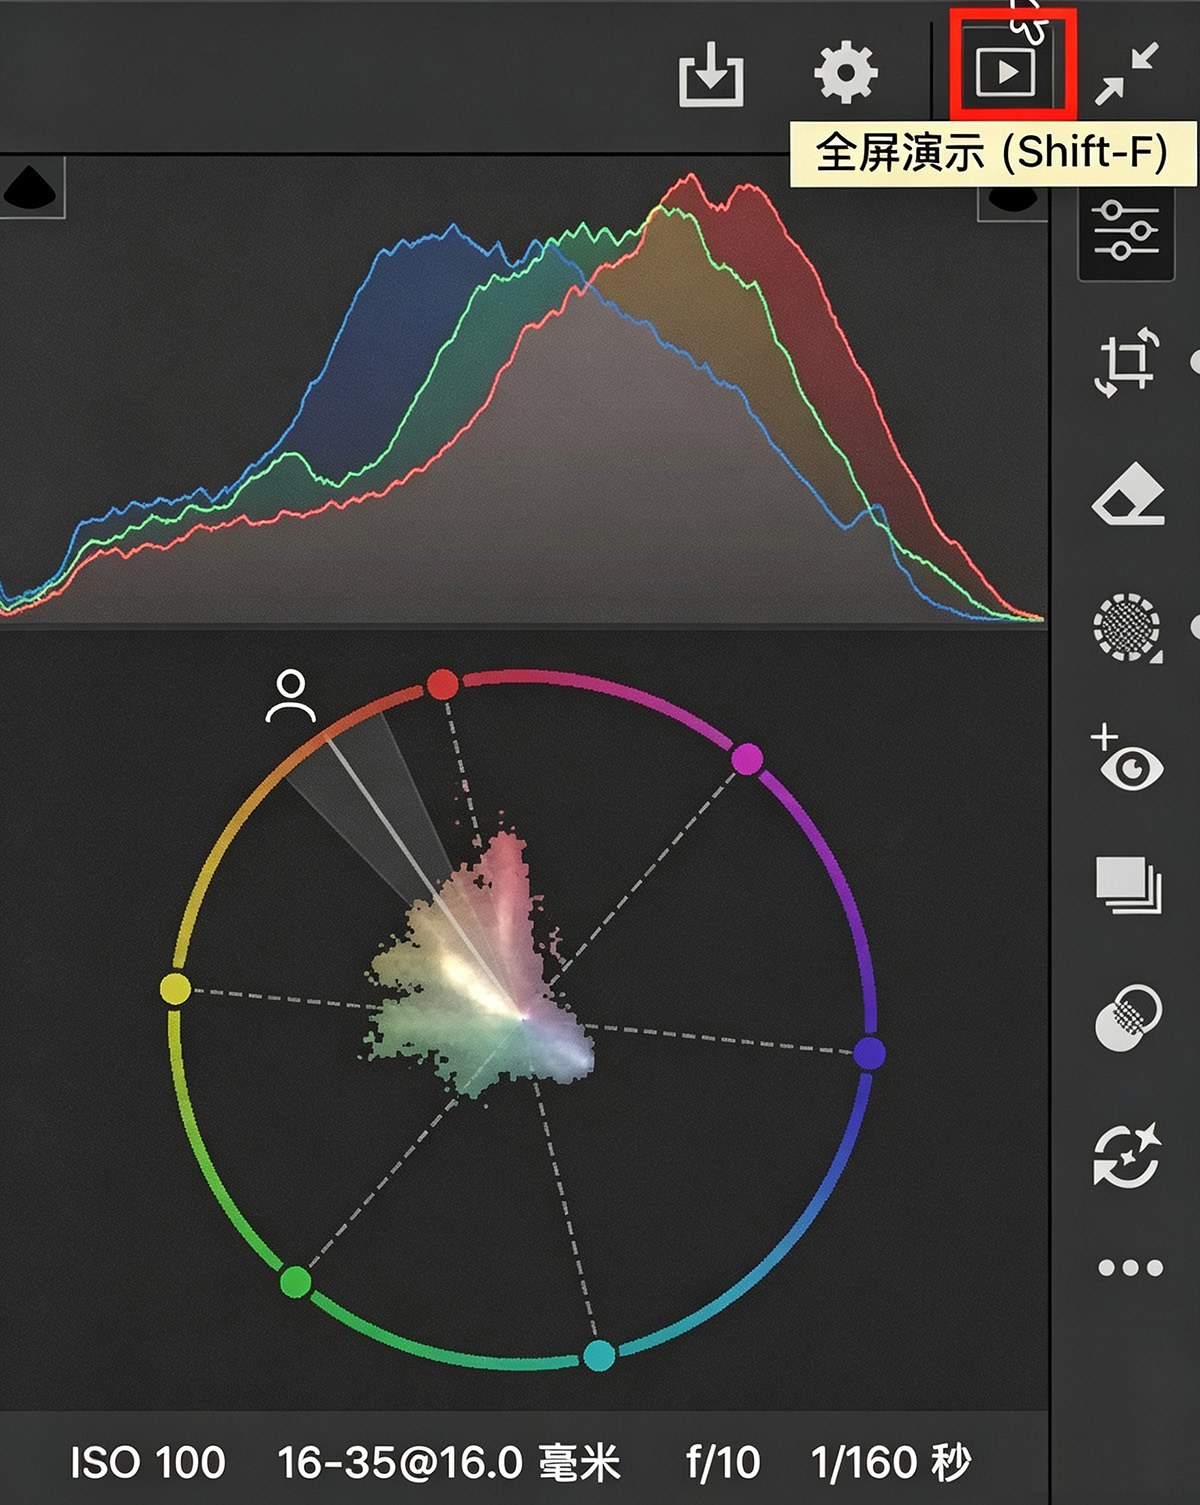Select the red hue point on wheel
1200x1505 pixels.
pos(442,684)
